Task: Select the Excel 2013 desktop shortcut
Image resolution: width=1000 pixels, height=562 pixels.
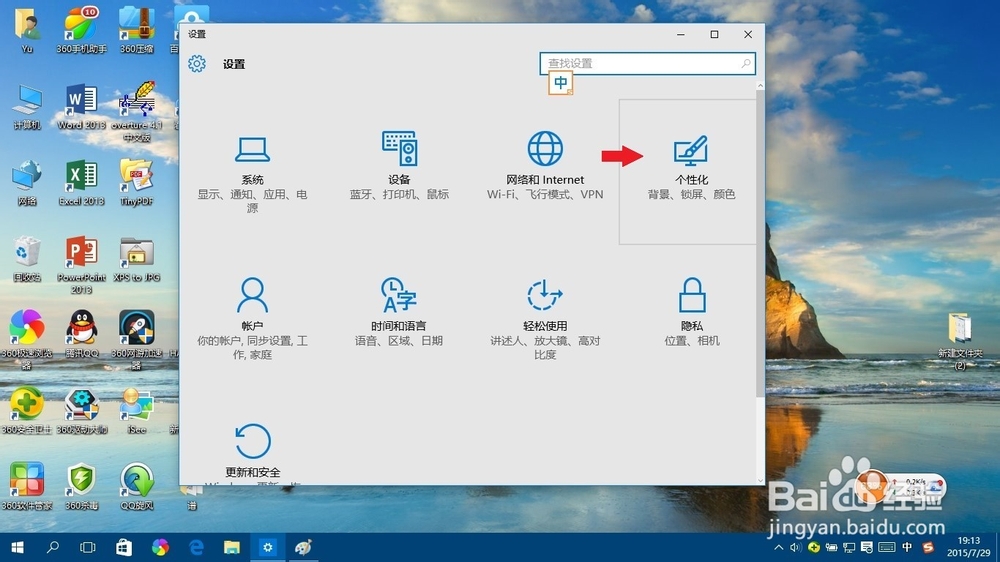Action: point(81,182)
